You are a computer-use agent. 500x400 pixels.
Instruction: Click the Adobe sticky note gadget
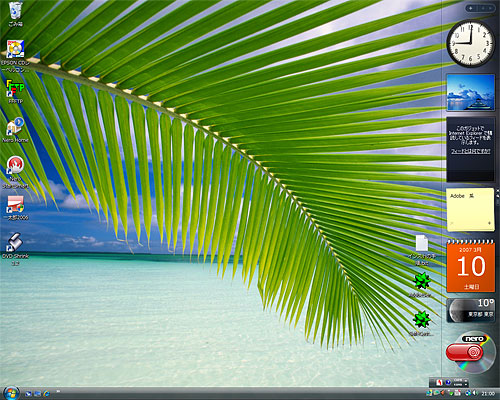[470, 209]
